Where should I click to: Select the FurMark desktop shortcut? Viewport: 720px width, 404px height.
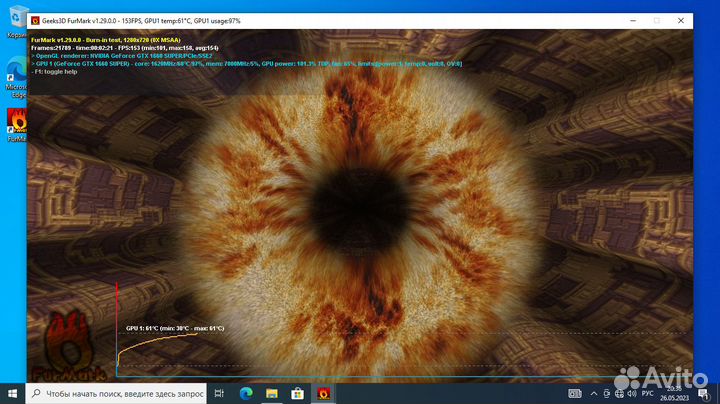click(x=17, y=125)
